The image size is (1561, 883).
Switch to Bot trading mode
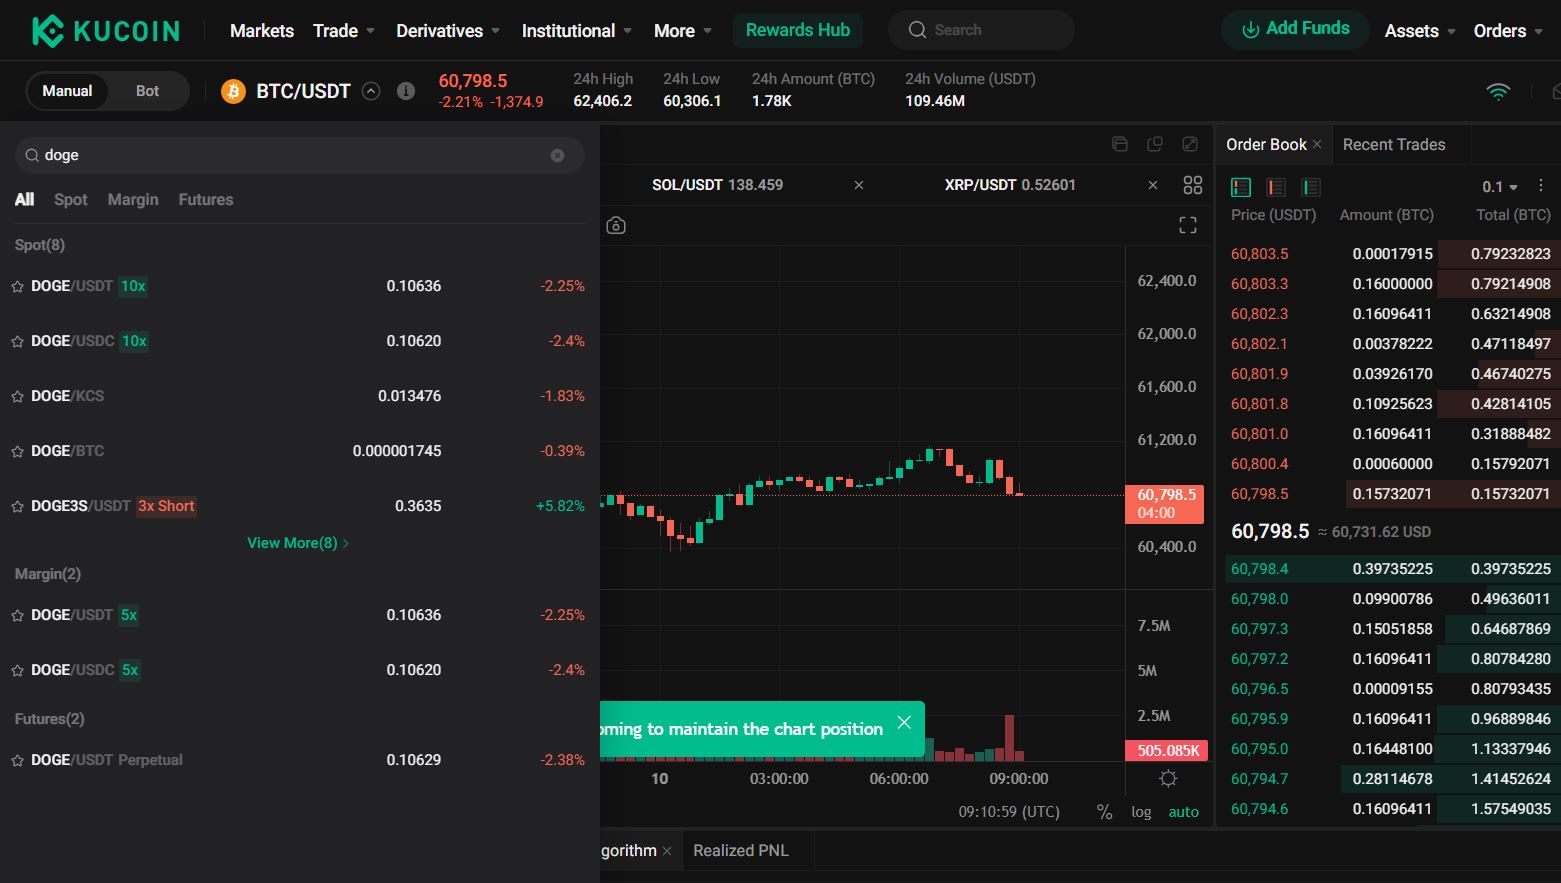(x=147, y=91)
